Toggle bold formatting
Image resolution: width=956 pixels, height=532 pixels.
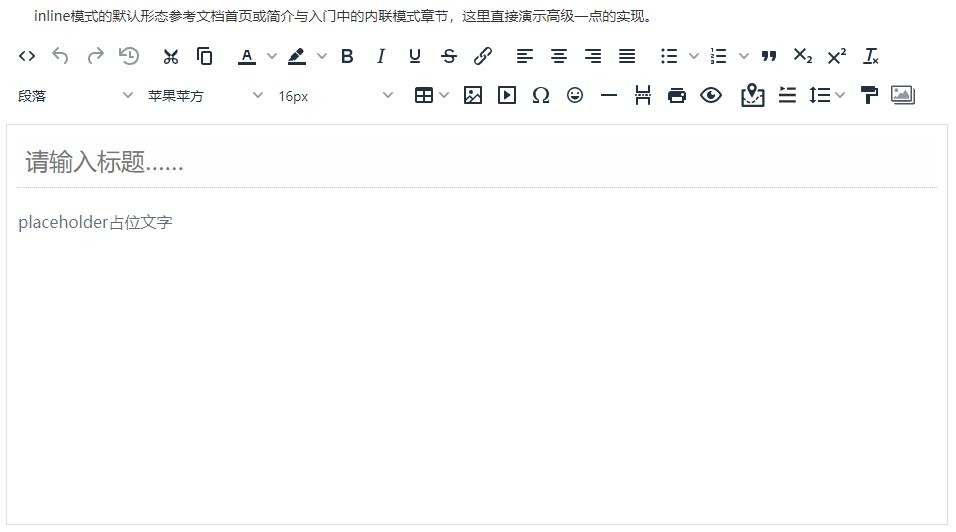coord(347,56)
